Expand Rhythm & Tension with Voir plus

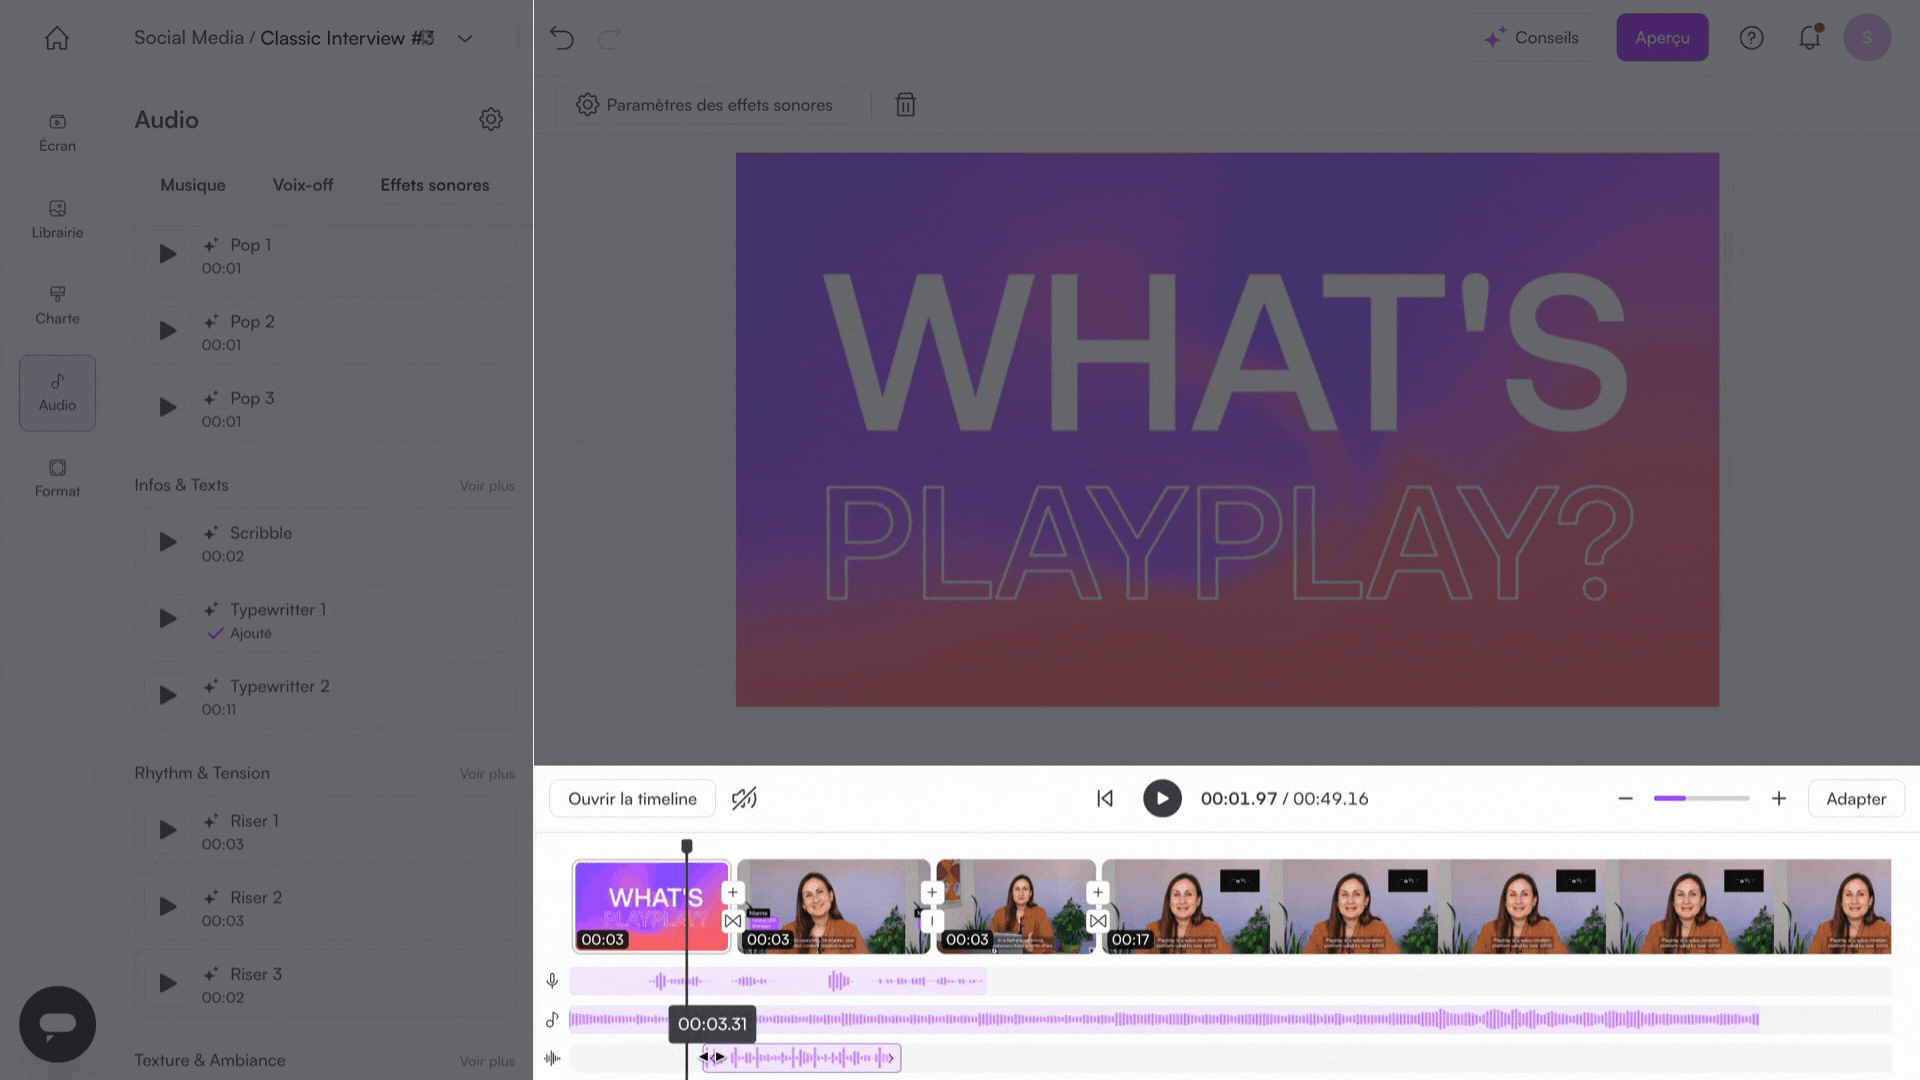click(487, 774)
